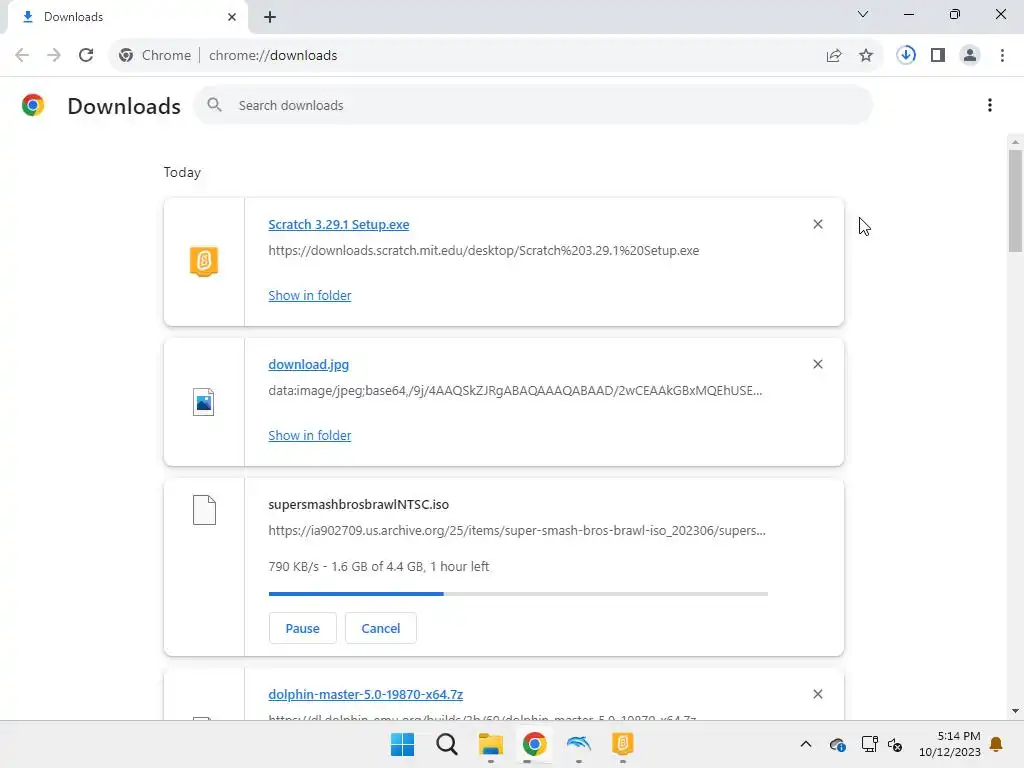This screenshot has height=768, width=1024.
Task: Show Scratch setup in folder
Action: 310,295
